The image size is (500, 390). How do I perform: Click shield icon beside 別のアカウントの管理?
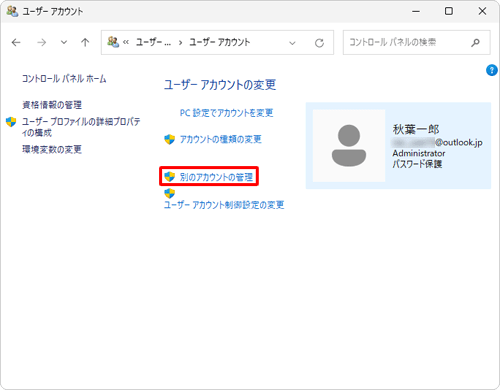click(x=169, y=177)
